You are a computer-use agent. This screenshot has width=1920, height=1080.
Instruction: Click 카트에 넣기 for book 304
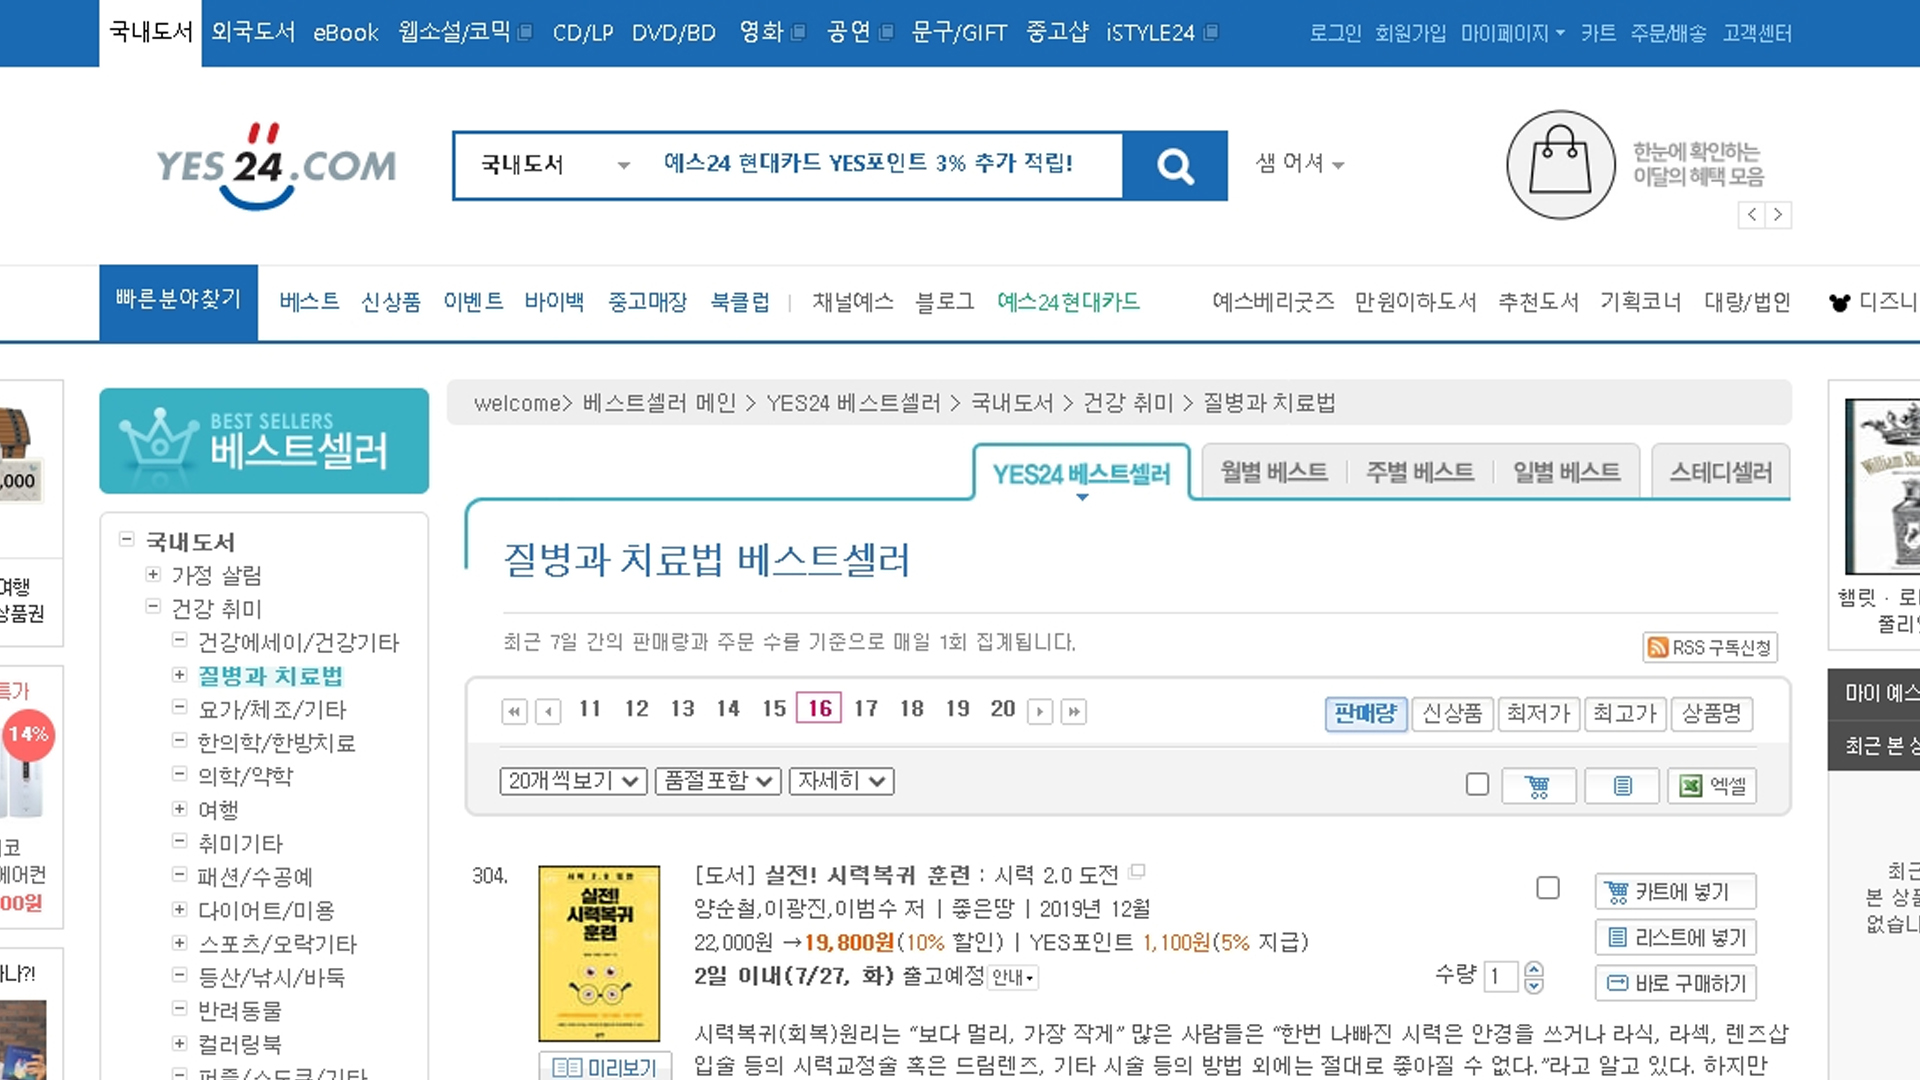tap(1675, 891)
